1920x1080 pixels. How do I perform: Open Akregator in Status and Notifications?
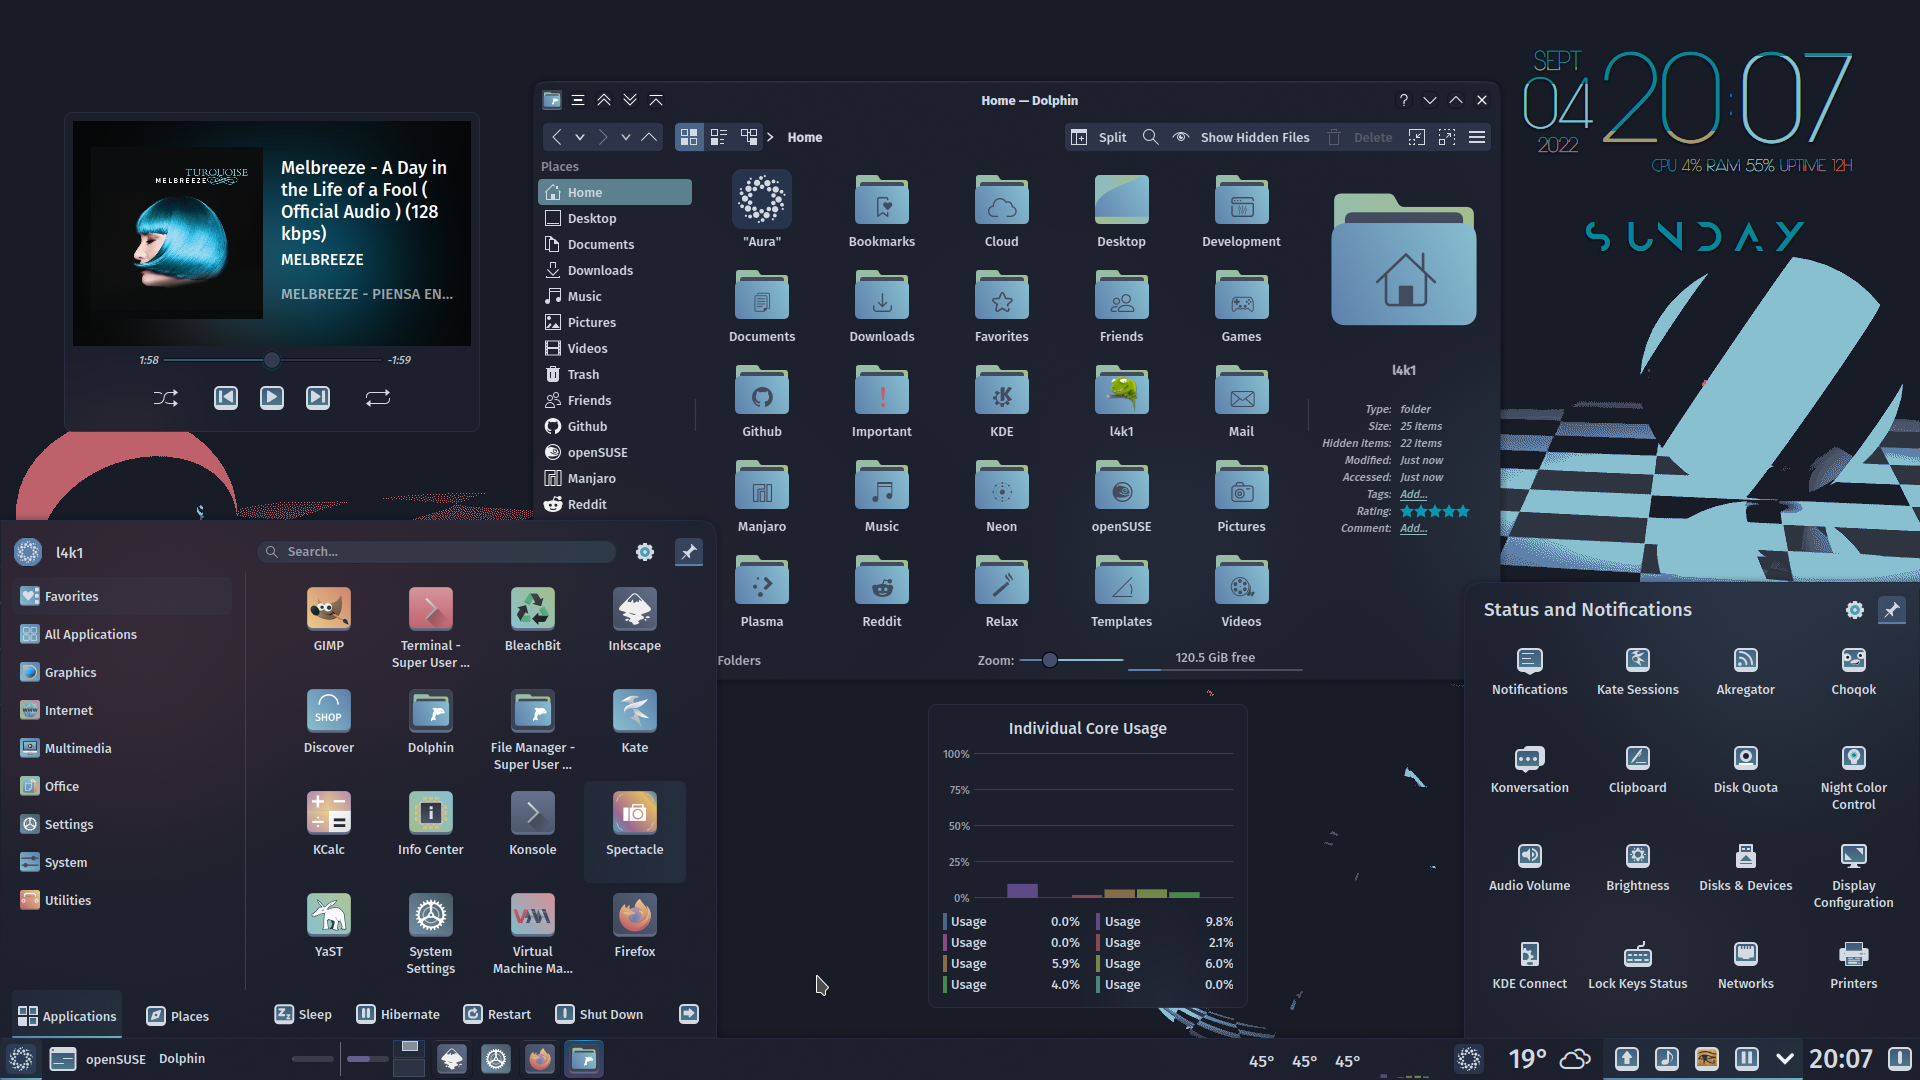(x=1745, y=672)
